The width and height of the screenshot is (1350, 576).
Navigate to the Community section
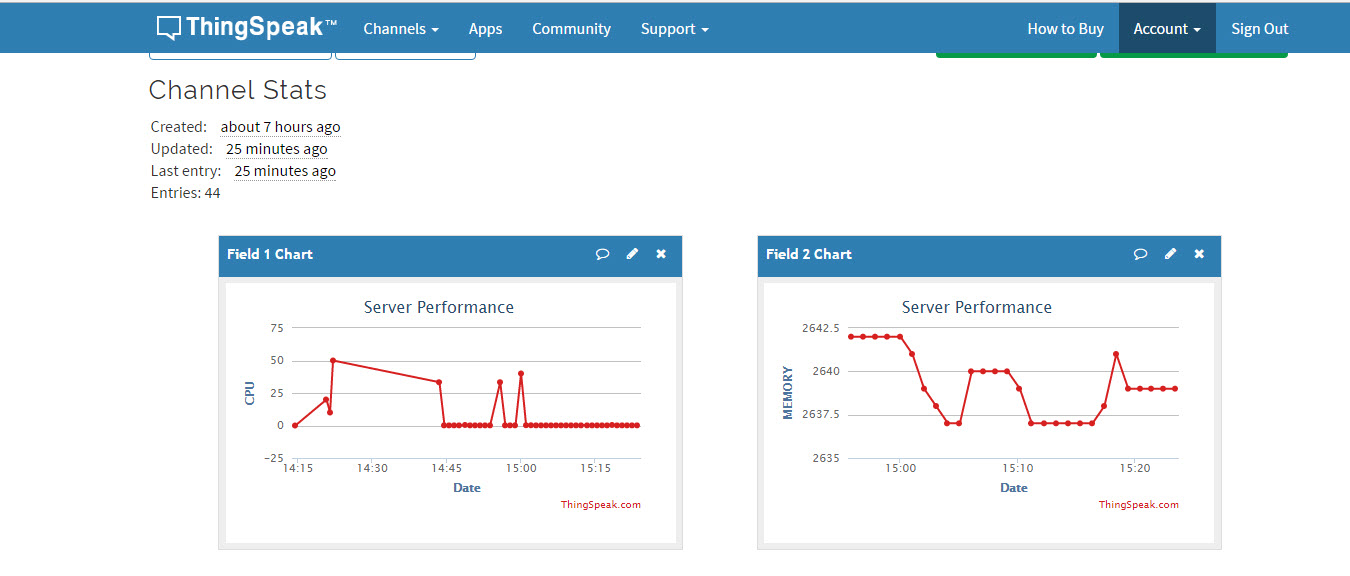click(571, 28)
